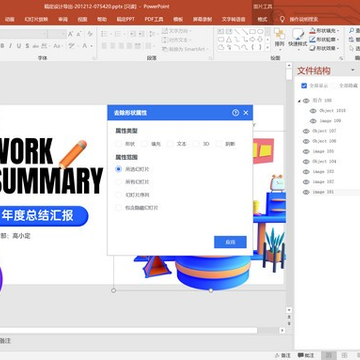Screen dimensions: 360x360
Task: Open the 形状填充 shape fill dropdown
Action: (x=324, y=31)
